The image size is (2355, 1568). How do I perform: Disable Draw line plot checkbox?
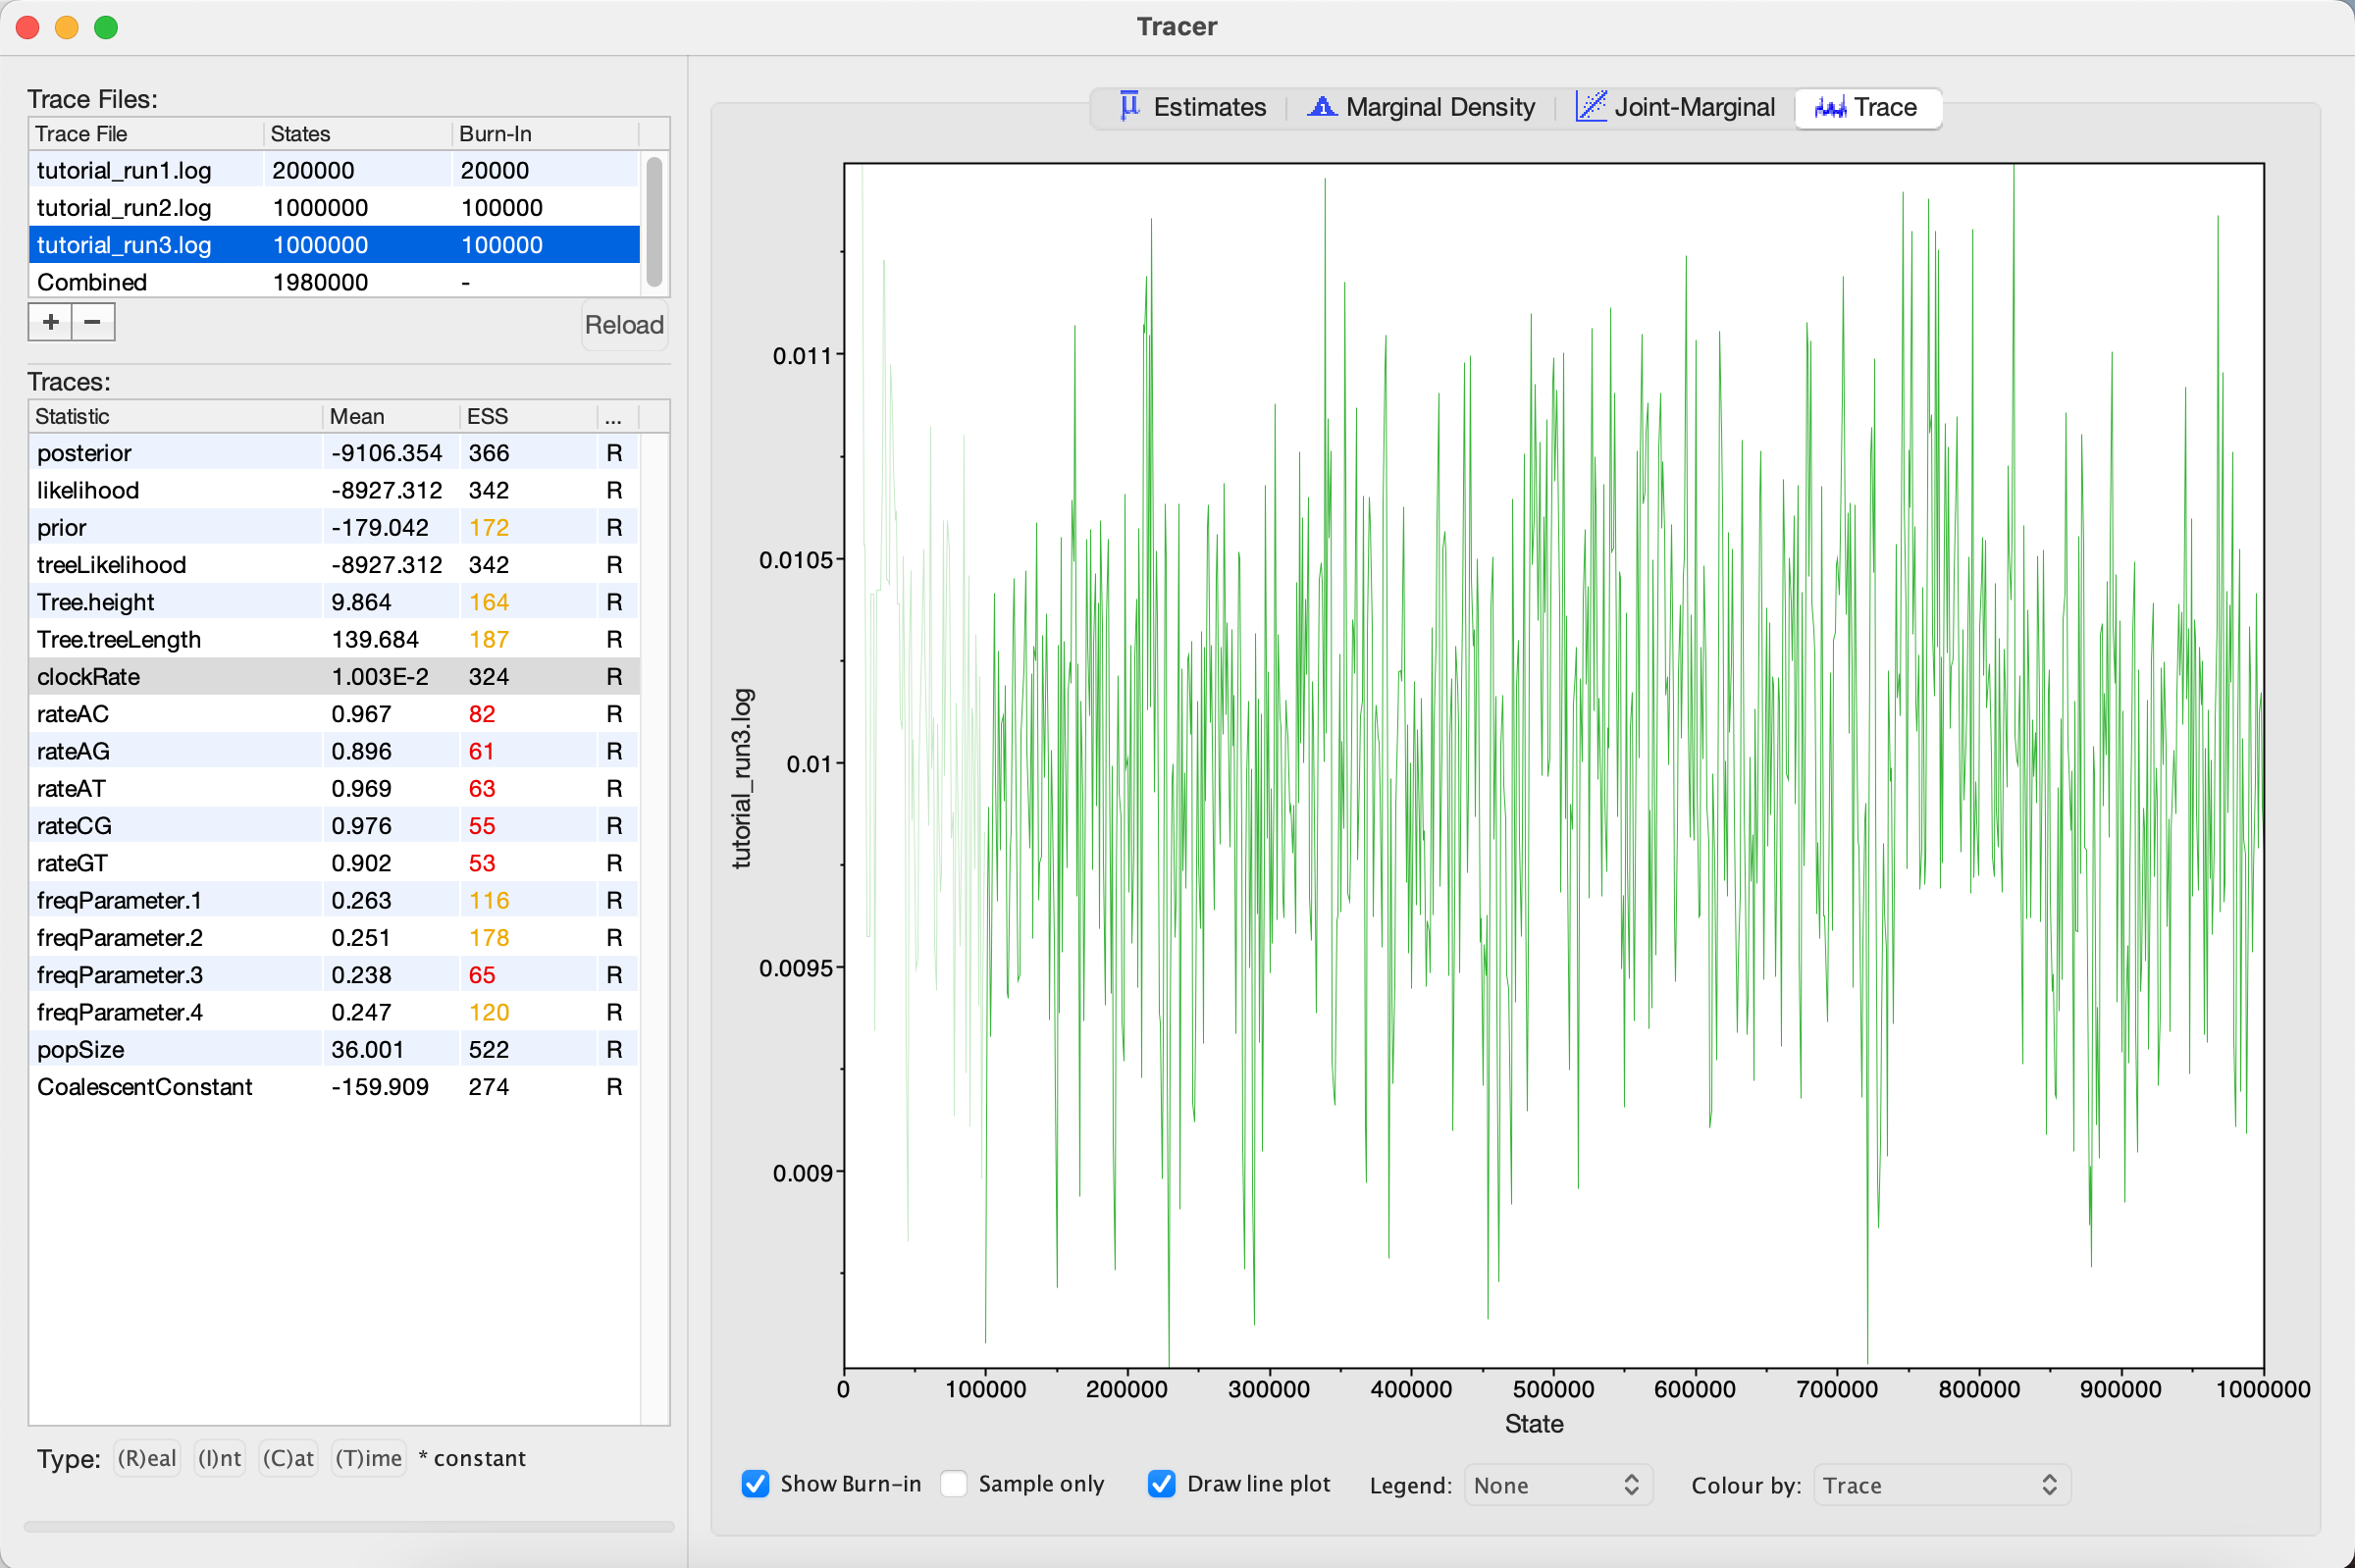tap(1161, 1484)
